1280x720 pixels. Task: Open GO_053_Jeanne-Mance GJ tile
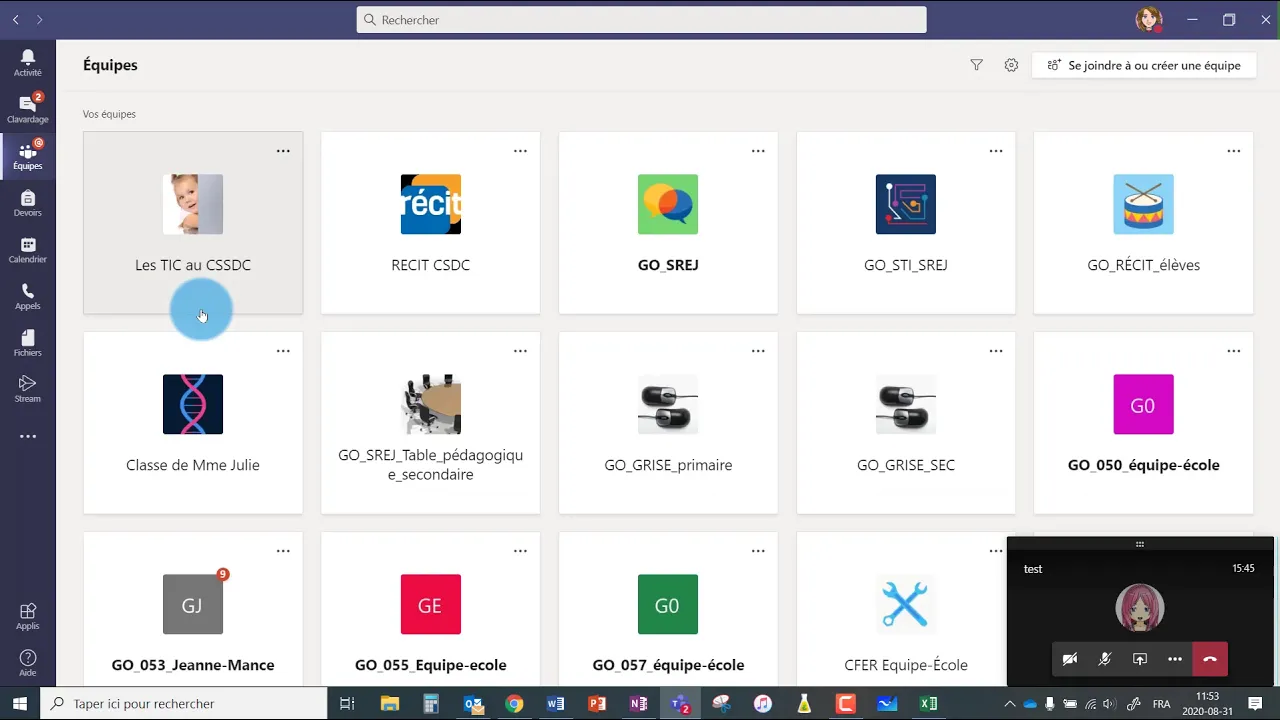point(193,604)
